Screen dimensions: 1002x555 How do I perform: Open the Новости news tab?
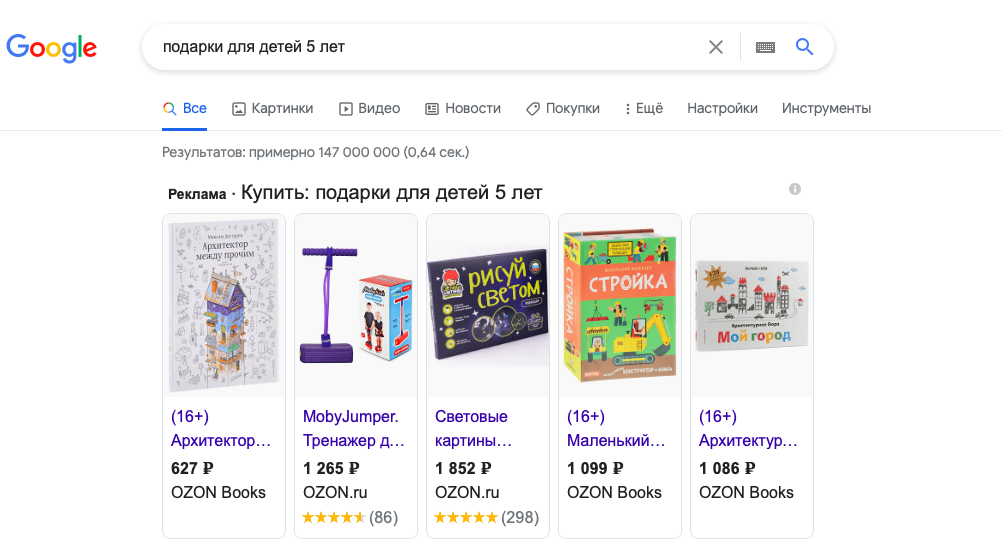click(462, 108)
